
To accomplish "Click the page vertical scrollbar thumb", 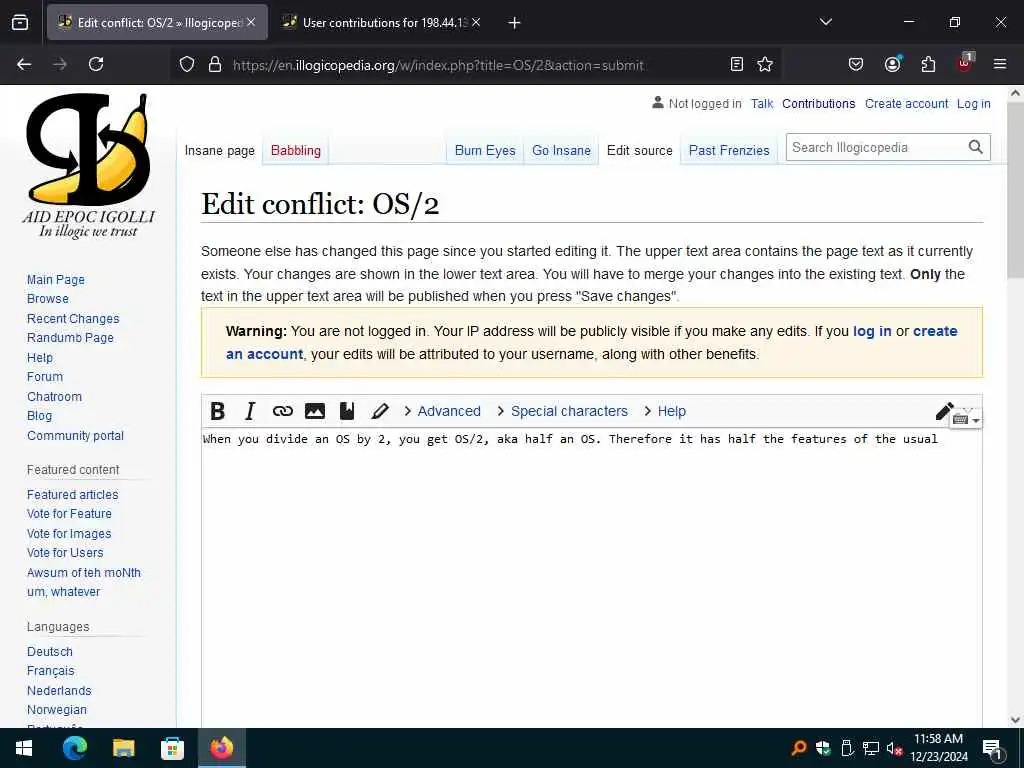I will [1015, 189].
